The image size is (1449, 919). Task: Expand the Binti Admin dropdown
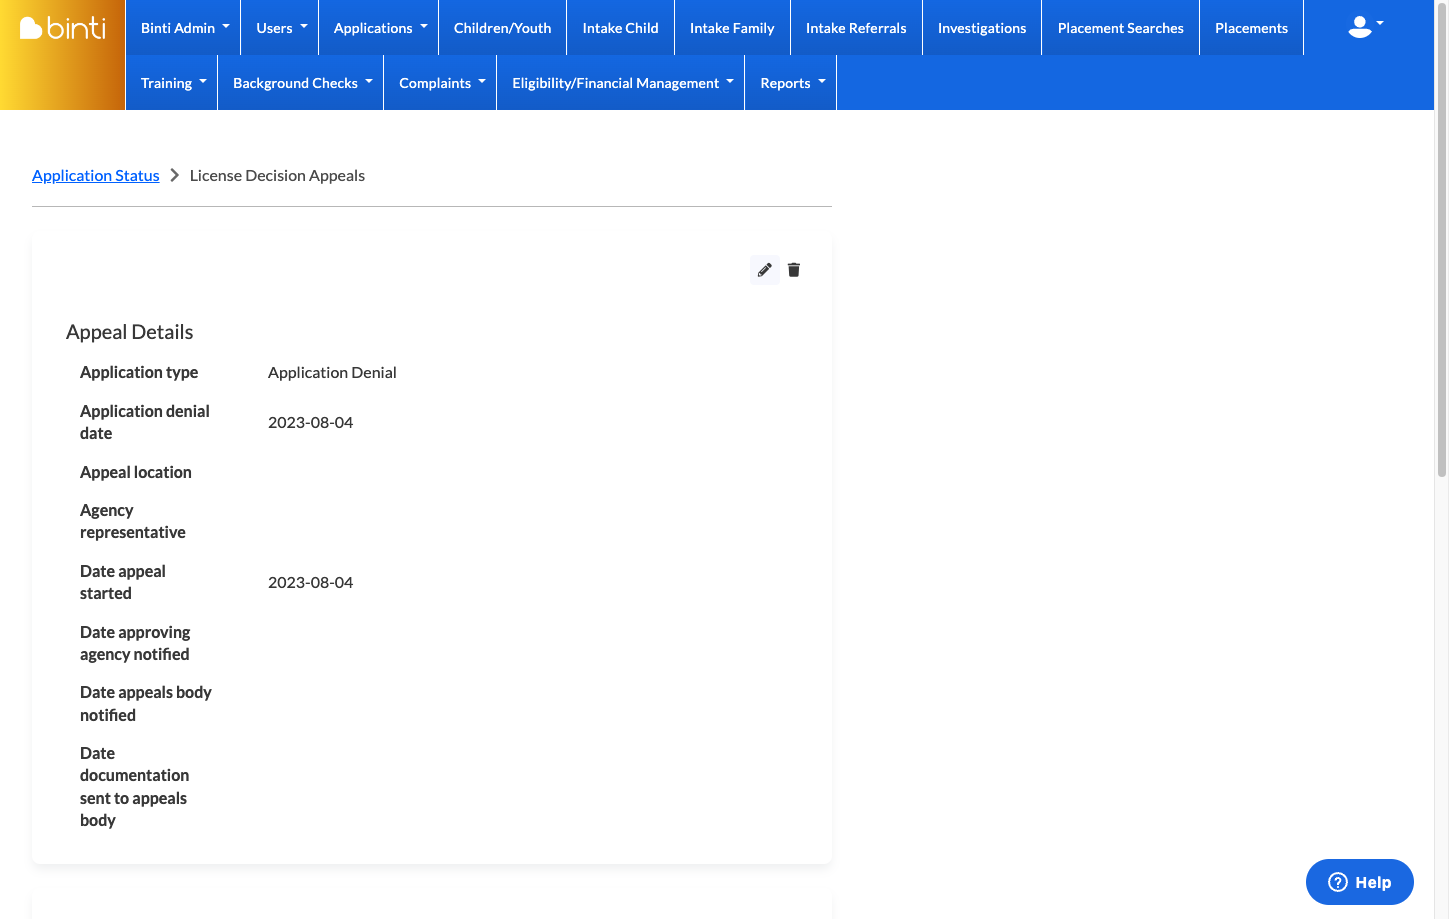185,28
